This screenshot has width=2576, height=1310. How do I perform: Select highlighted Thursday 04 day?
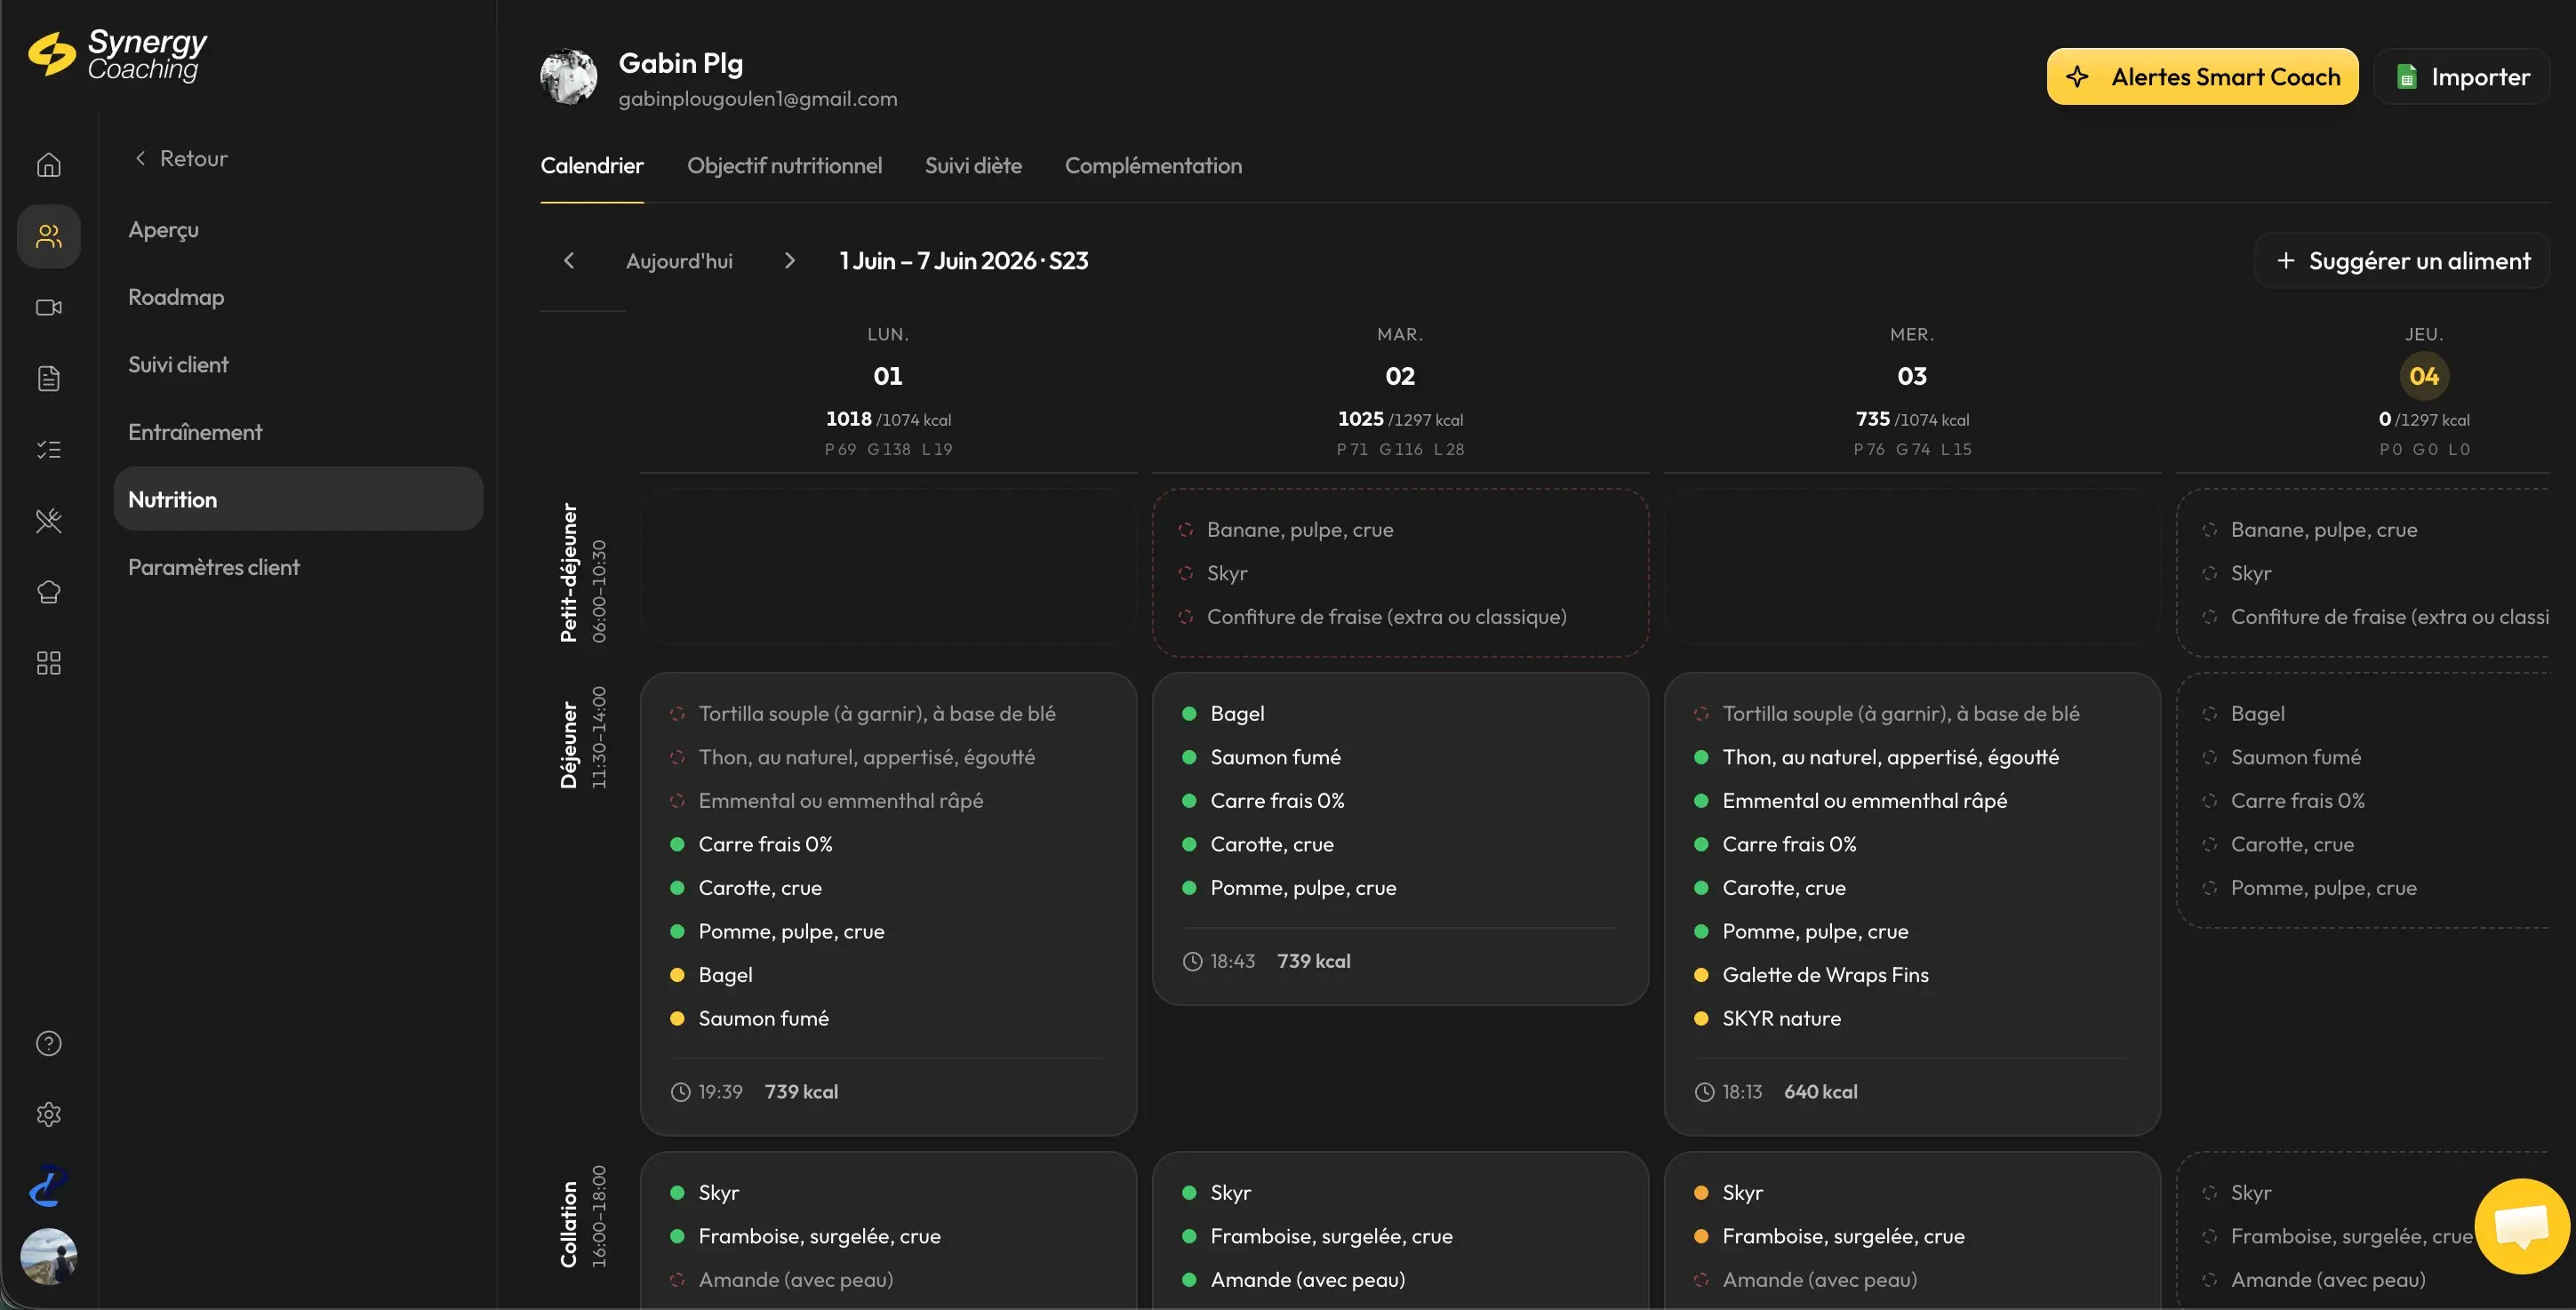[x=2424, y=377]
